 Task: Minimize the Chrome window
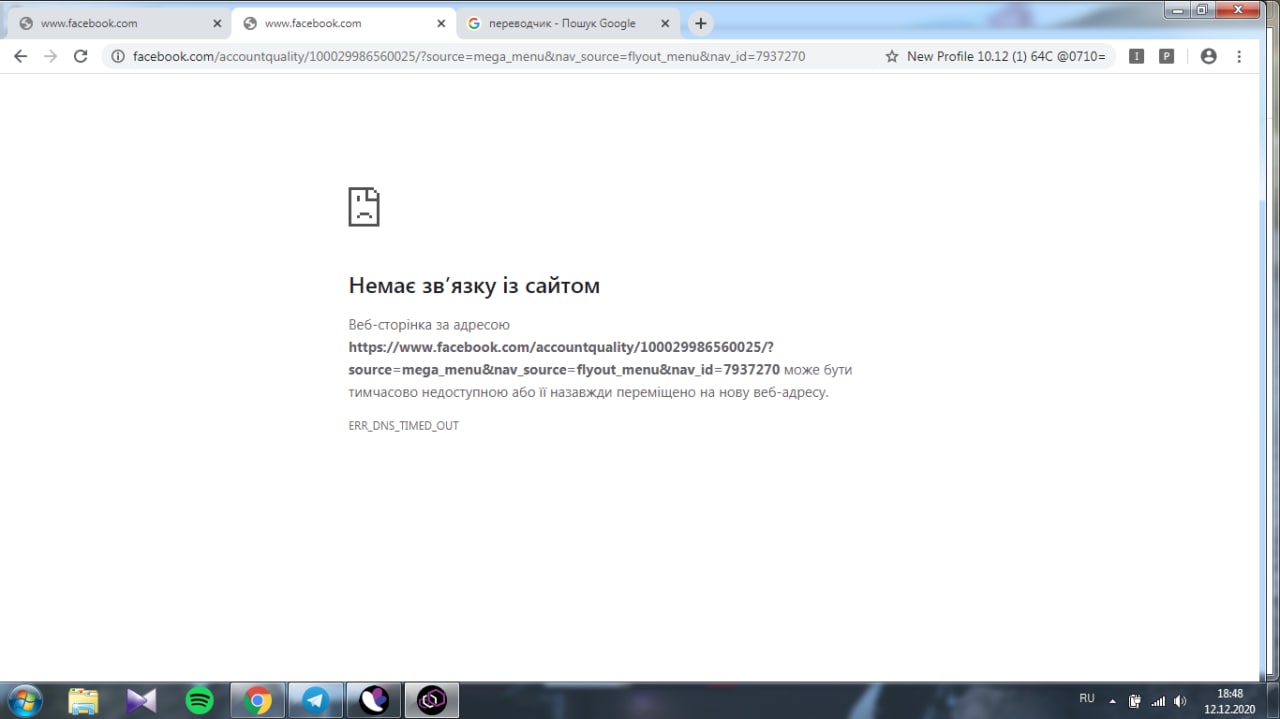tap(1178, 9)
